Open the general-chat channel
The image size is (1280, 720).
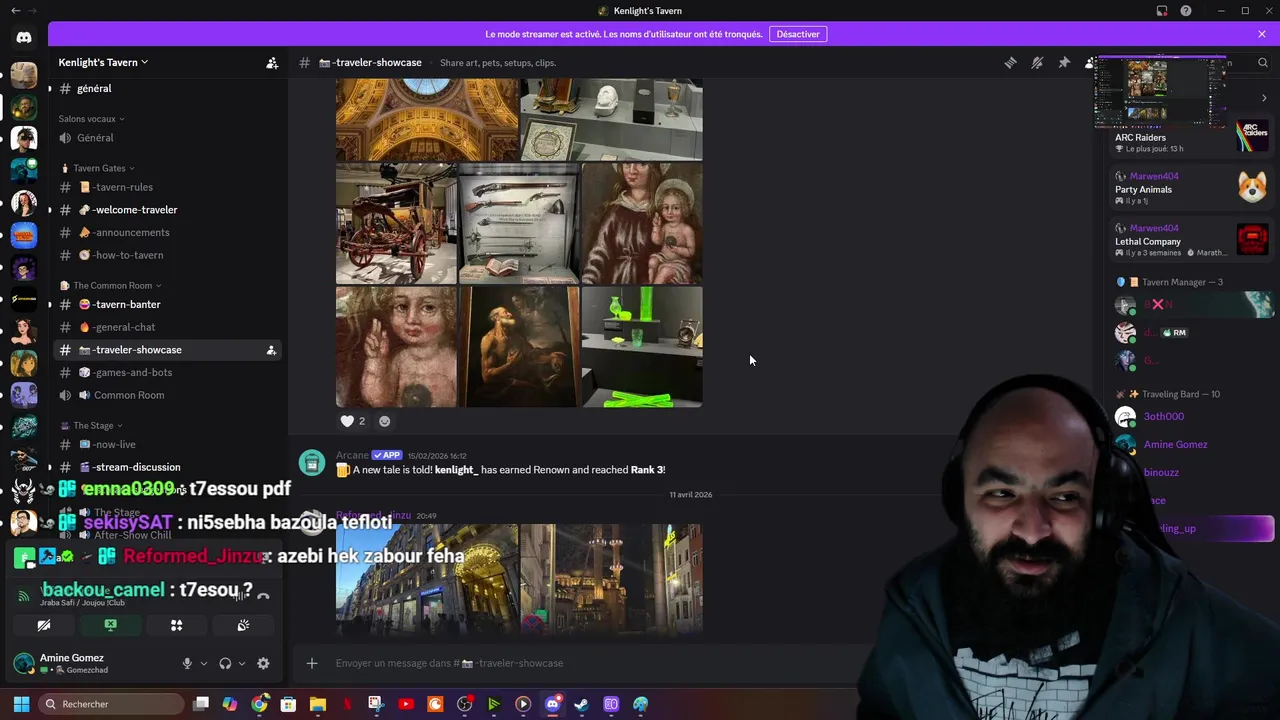(x=166, y=327)
